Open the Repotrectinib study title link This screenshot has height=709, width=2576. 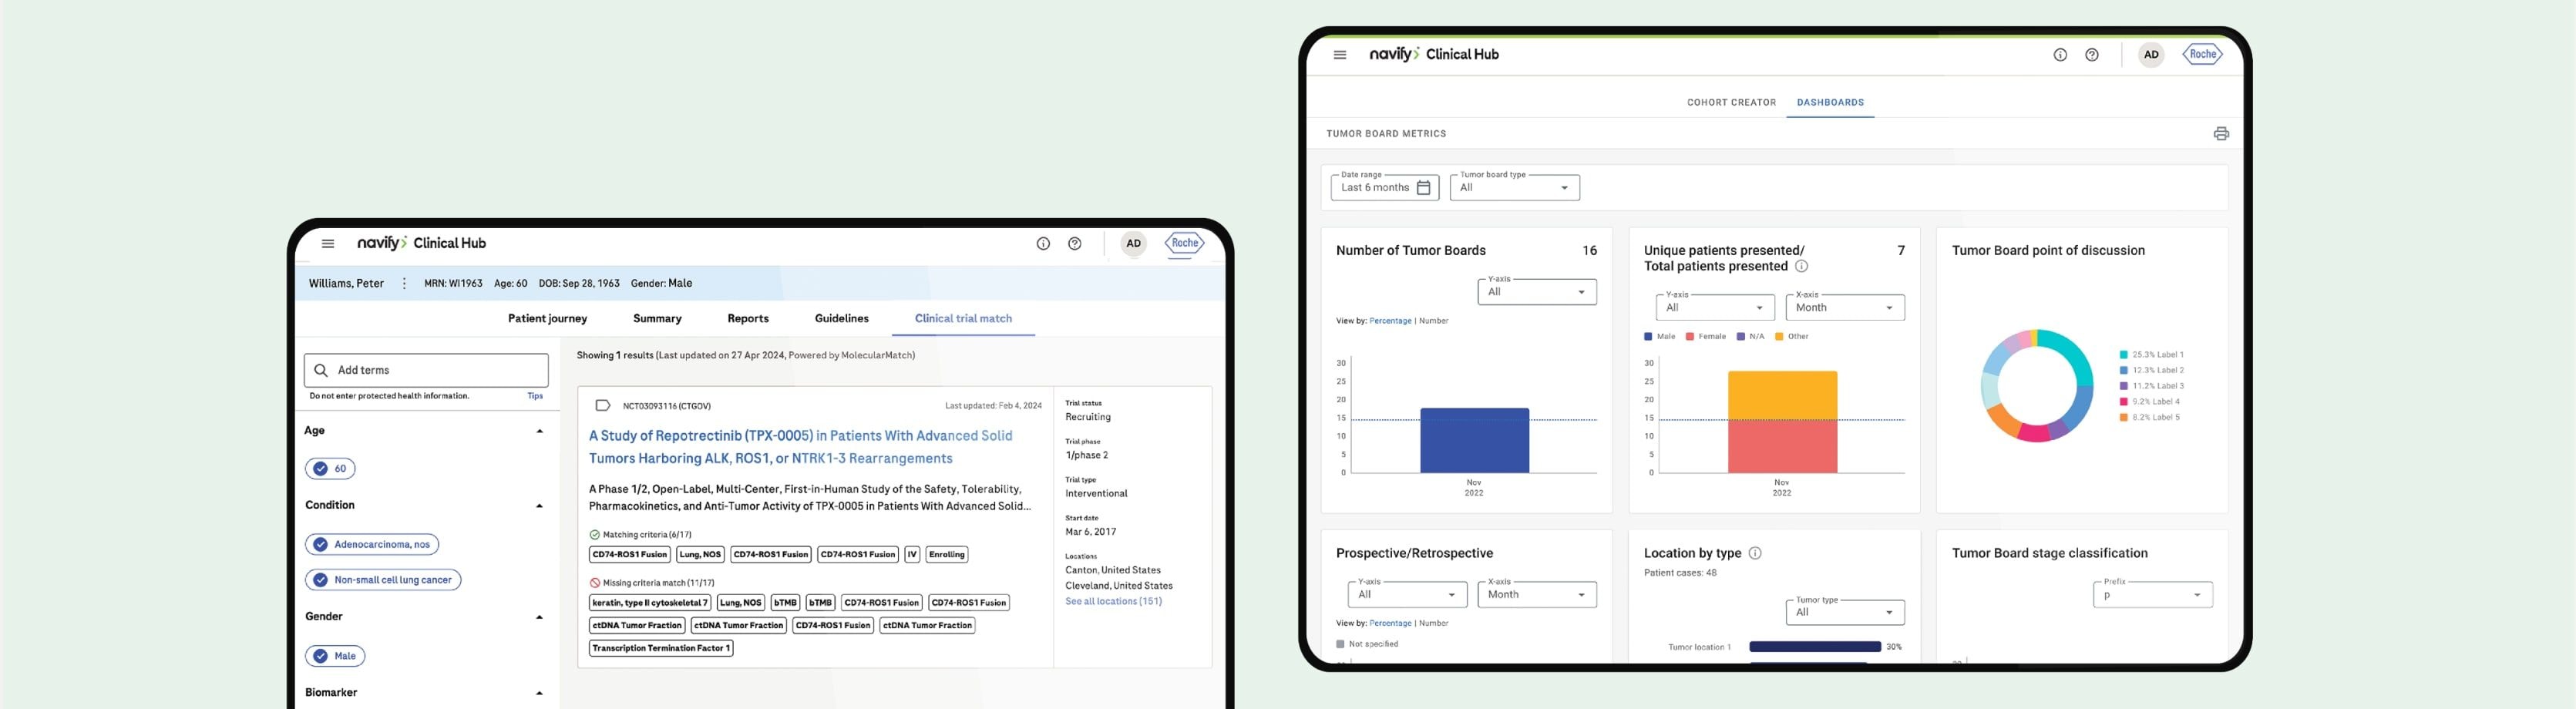(800, 447)
